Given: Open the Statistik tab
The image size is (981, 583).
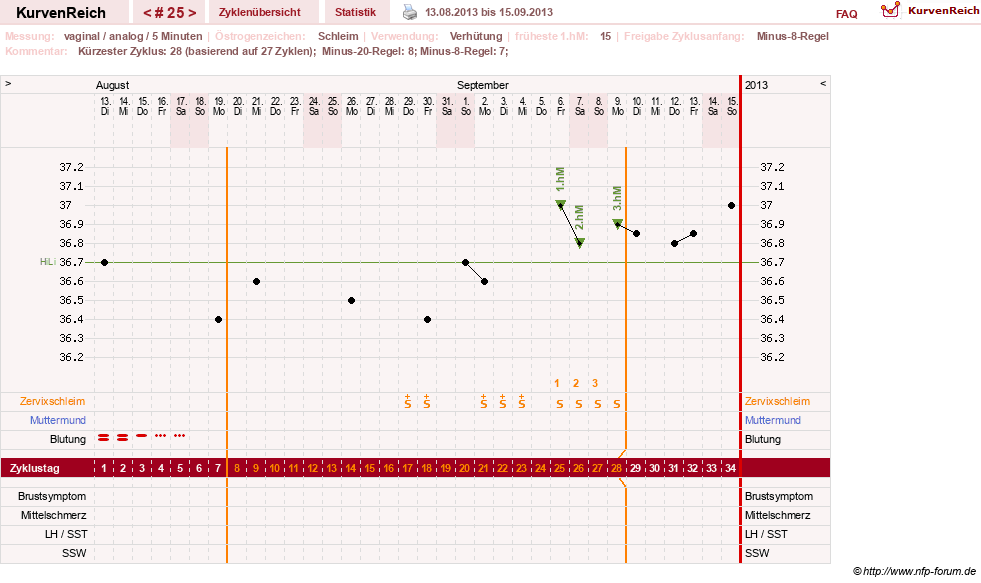Looking at the screenshot, I should pyautogui.click(x=355, y=12).
